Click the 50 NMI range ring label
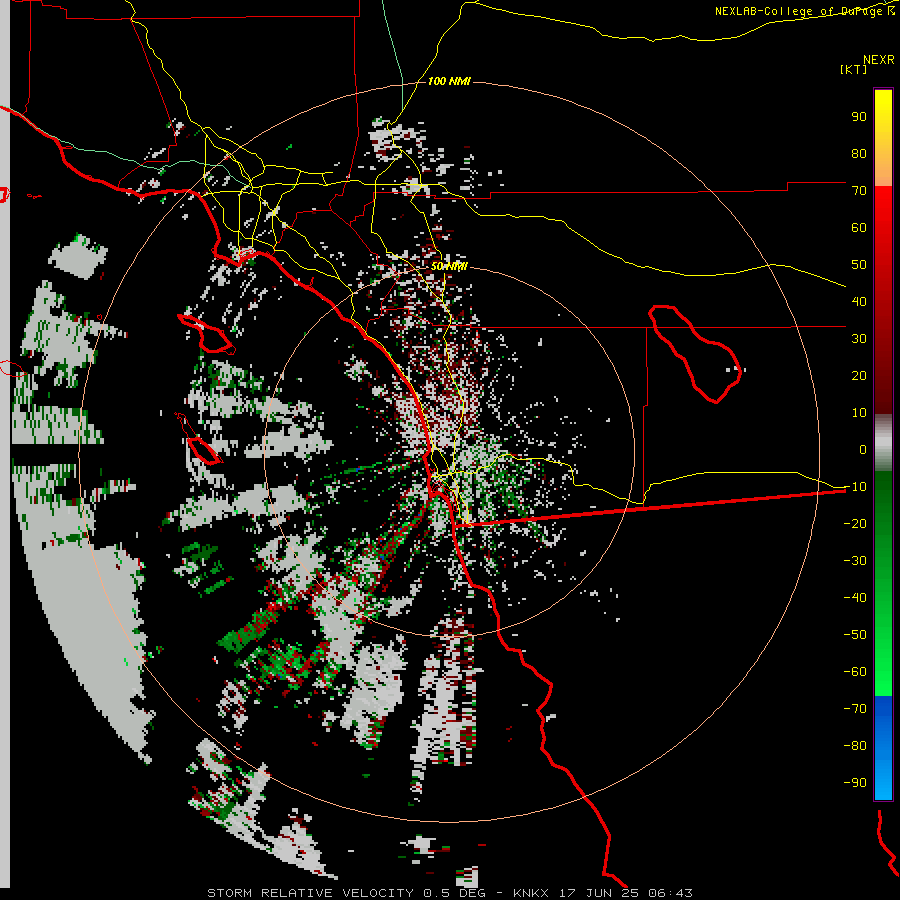The width and height of the screenshot is (900, 900). tap(449, 266)
